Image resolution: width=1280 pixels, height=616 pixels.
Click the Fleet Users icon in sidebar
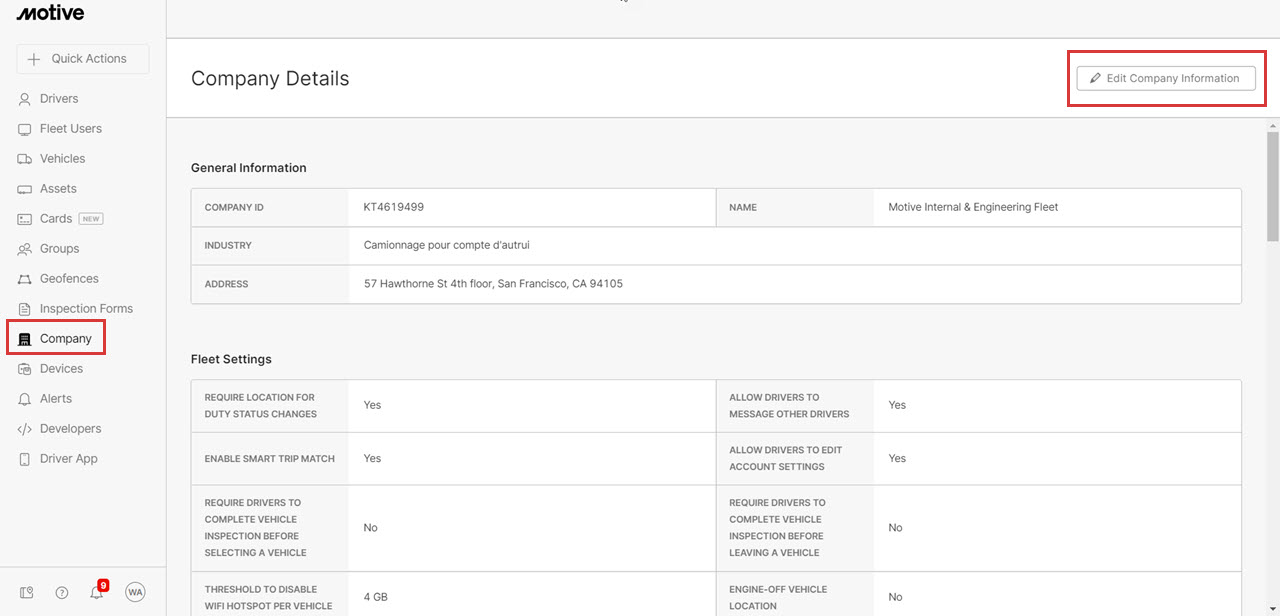point(25,129)
